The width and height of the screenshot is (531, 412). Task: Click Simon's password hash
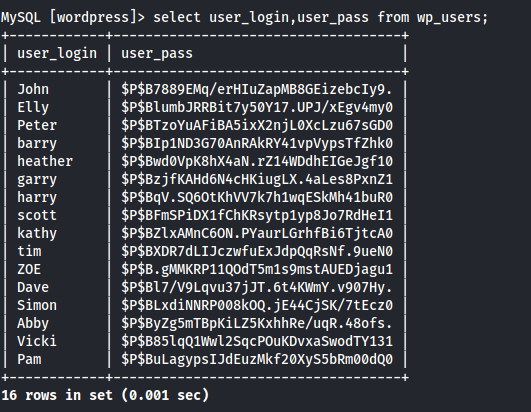257,305
